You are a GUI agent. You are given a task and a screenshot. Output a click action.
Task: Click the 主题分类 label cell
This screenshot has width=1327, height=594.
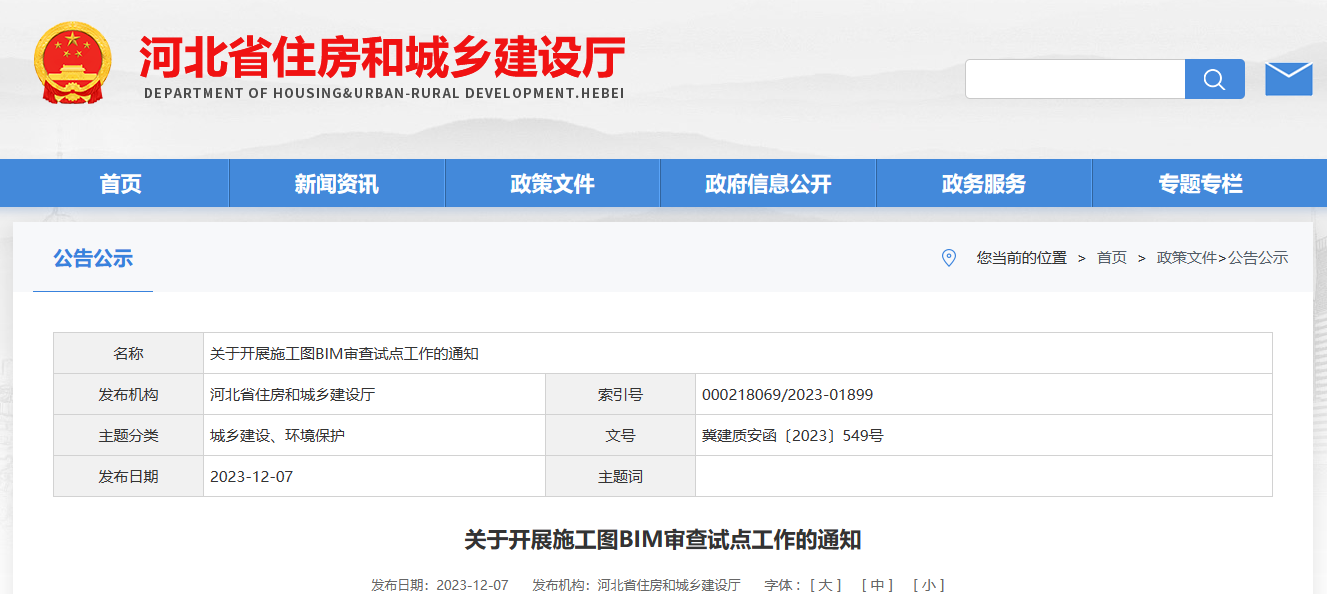pyautogui.click(x=129, y=436)
